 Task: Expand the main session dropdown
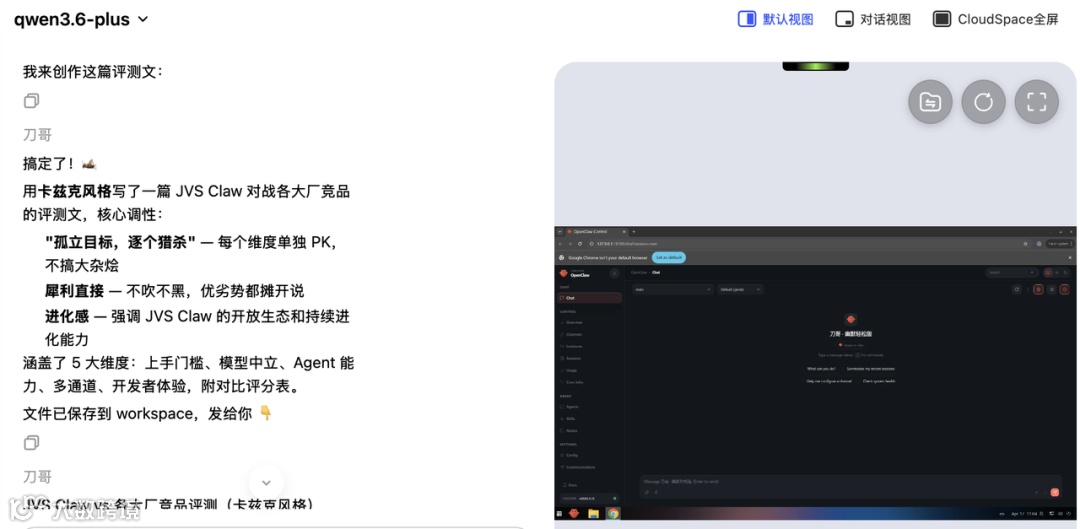click(673, 290)
